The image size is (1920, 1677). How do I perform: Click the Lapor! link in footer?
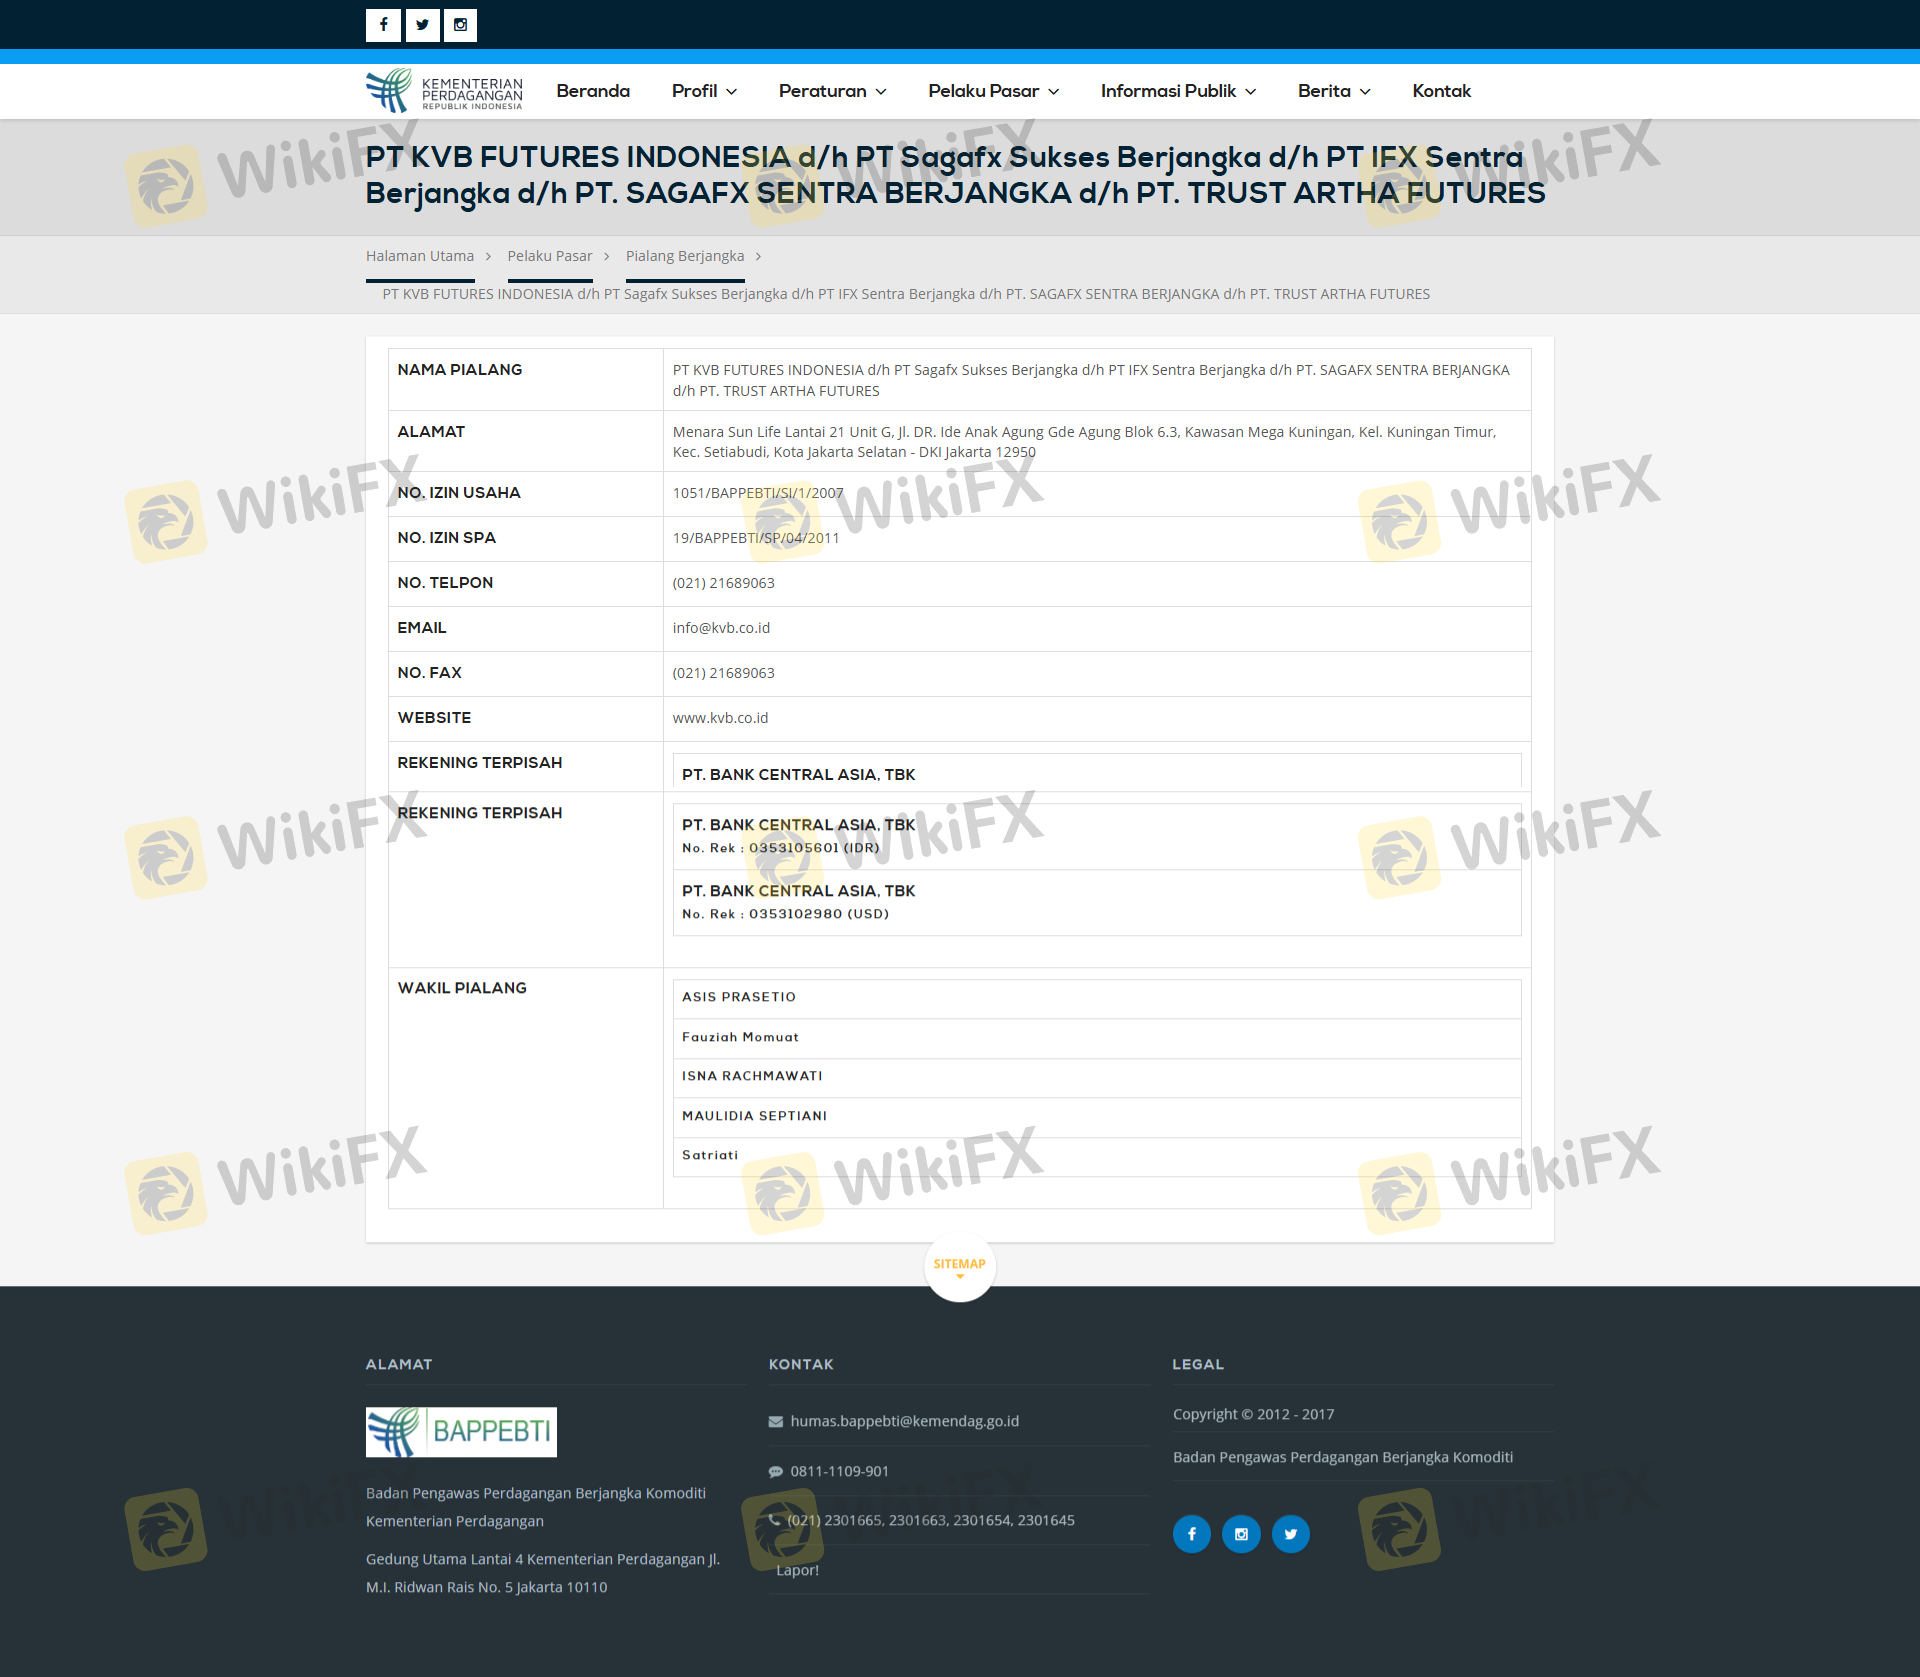[797, 1570]
